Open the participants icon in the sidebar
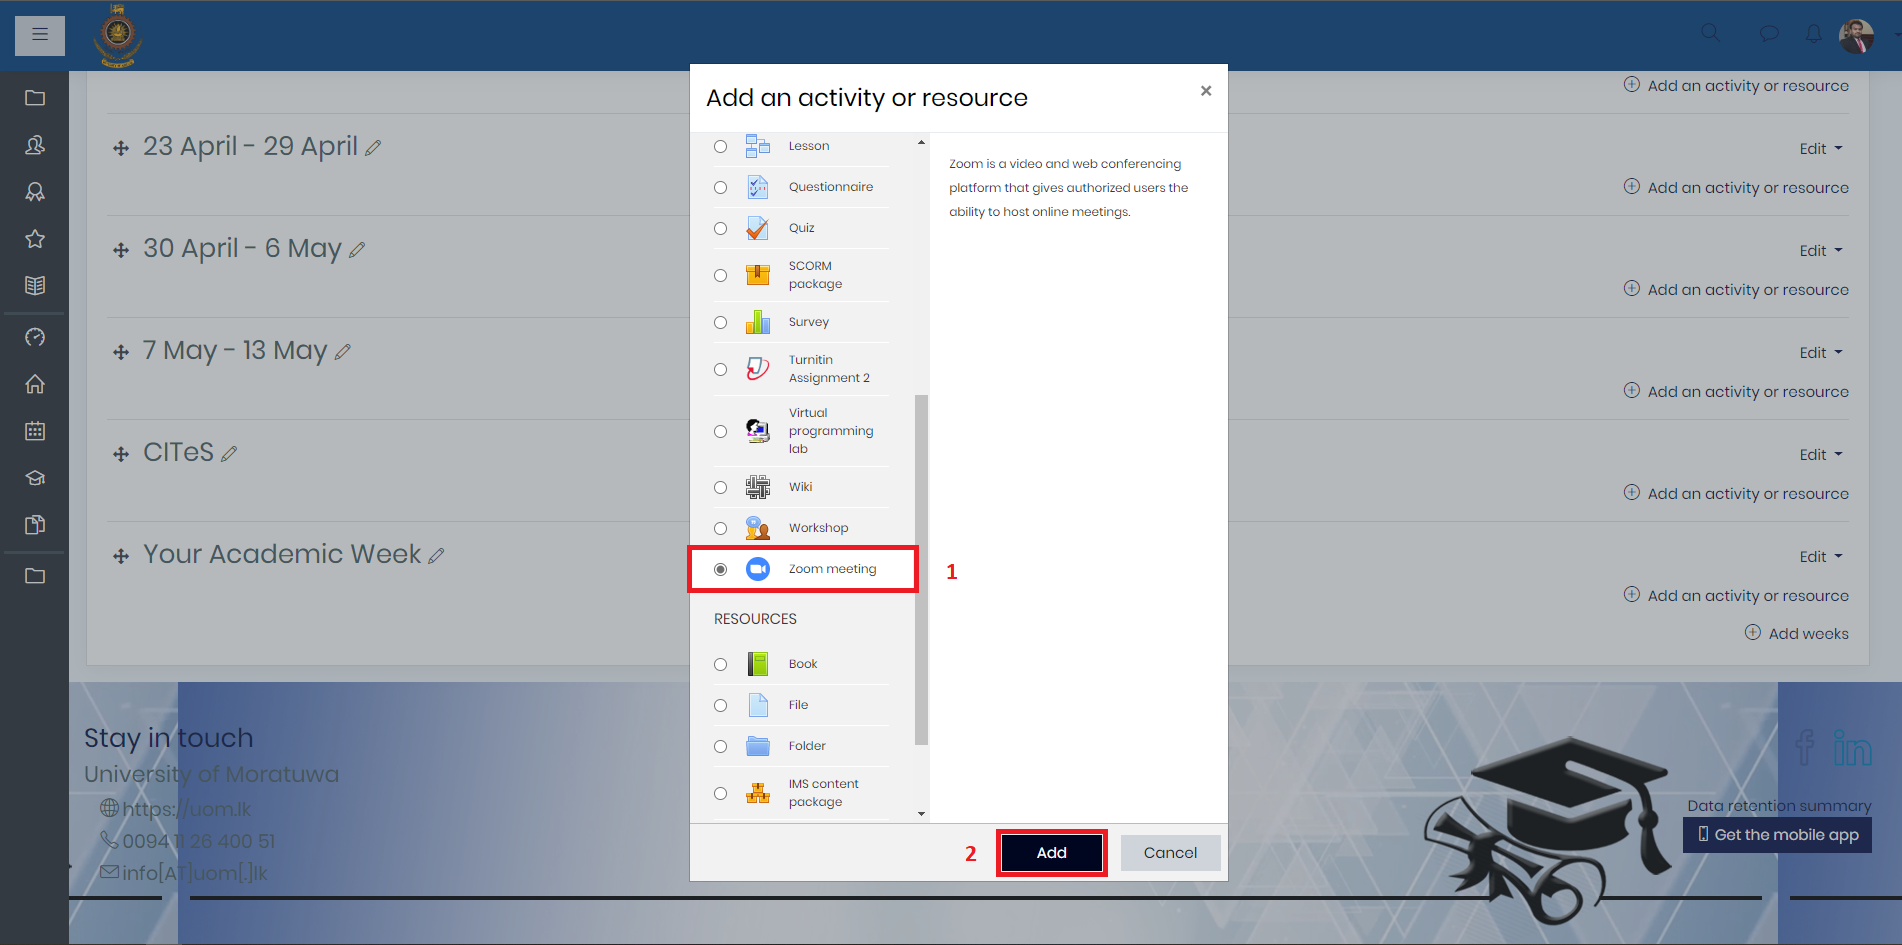Viewport: 1902px width, 945px height. click(35, 145)
